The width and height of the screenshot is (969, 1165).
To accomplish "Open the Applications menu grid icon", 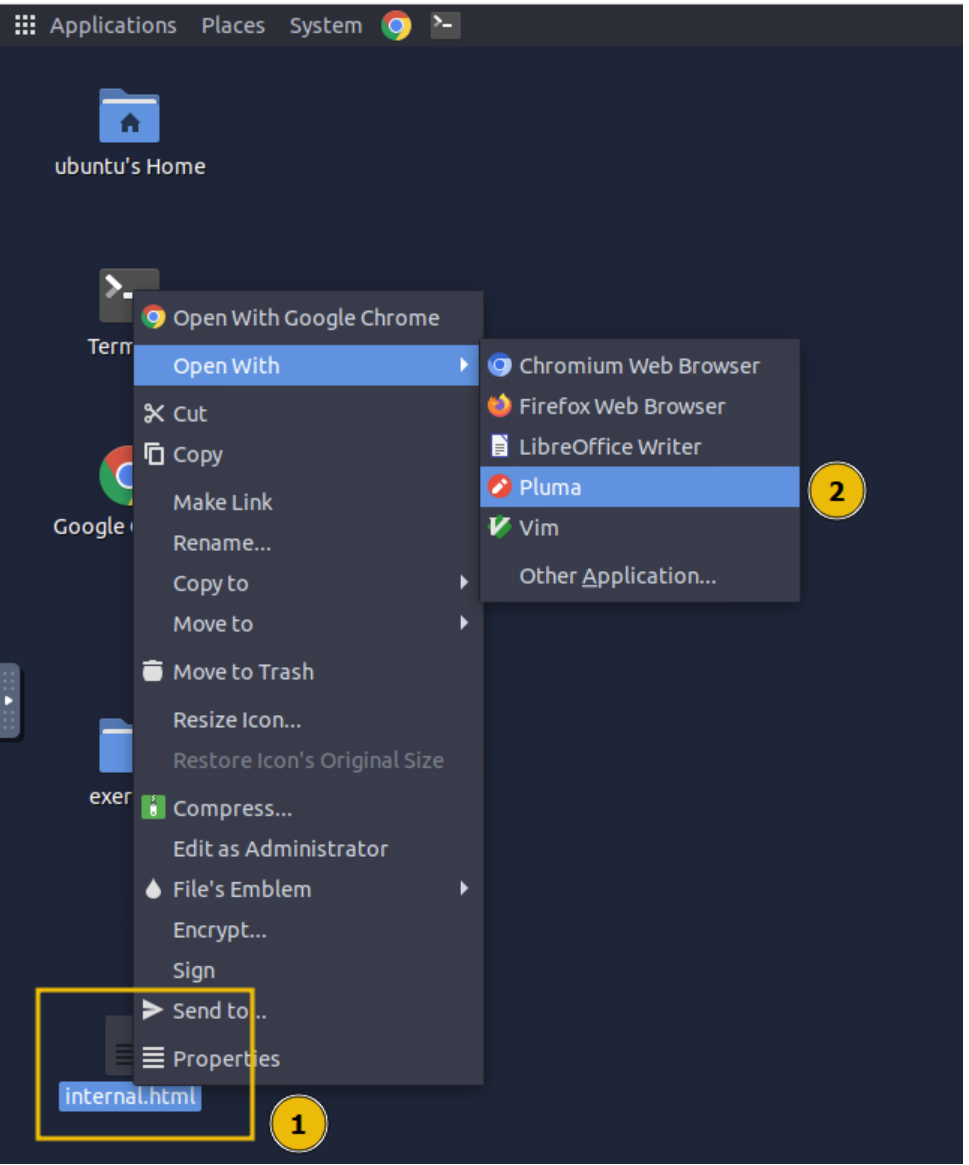I will [25, 25].
